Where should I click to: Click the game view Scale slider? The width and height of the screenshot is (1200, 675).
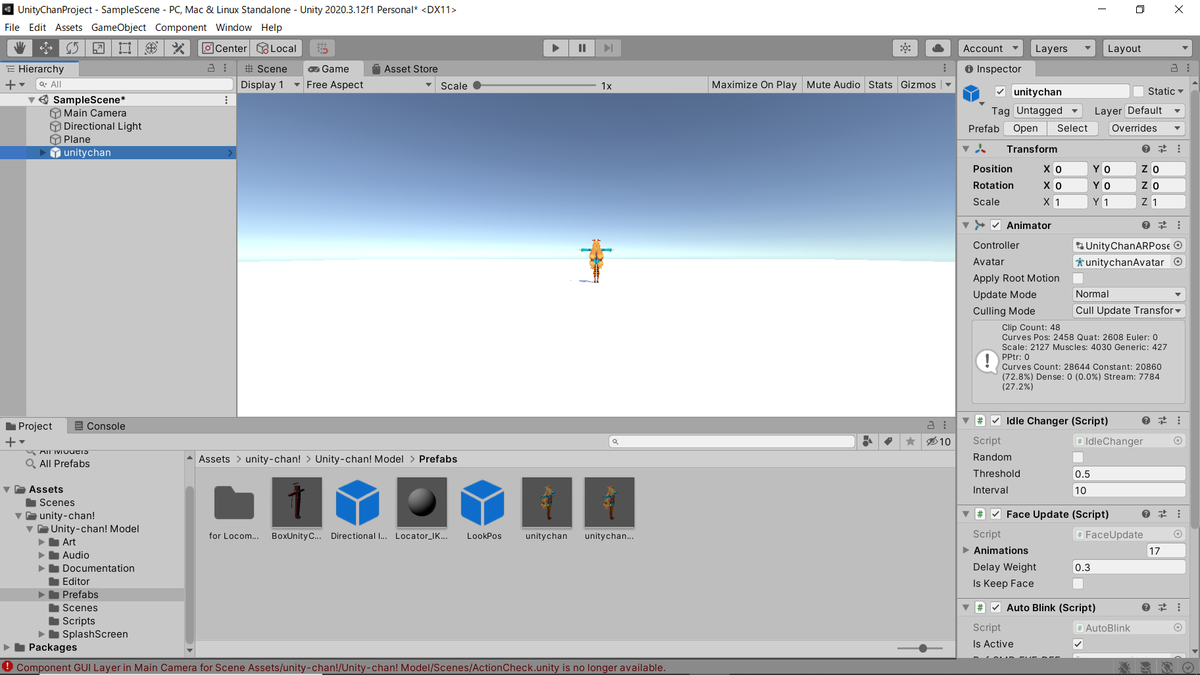point(536,85)
